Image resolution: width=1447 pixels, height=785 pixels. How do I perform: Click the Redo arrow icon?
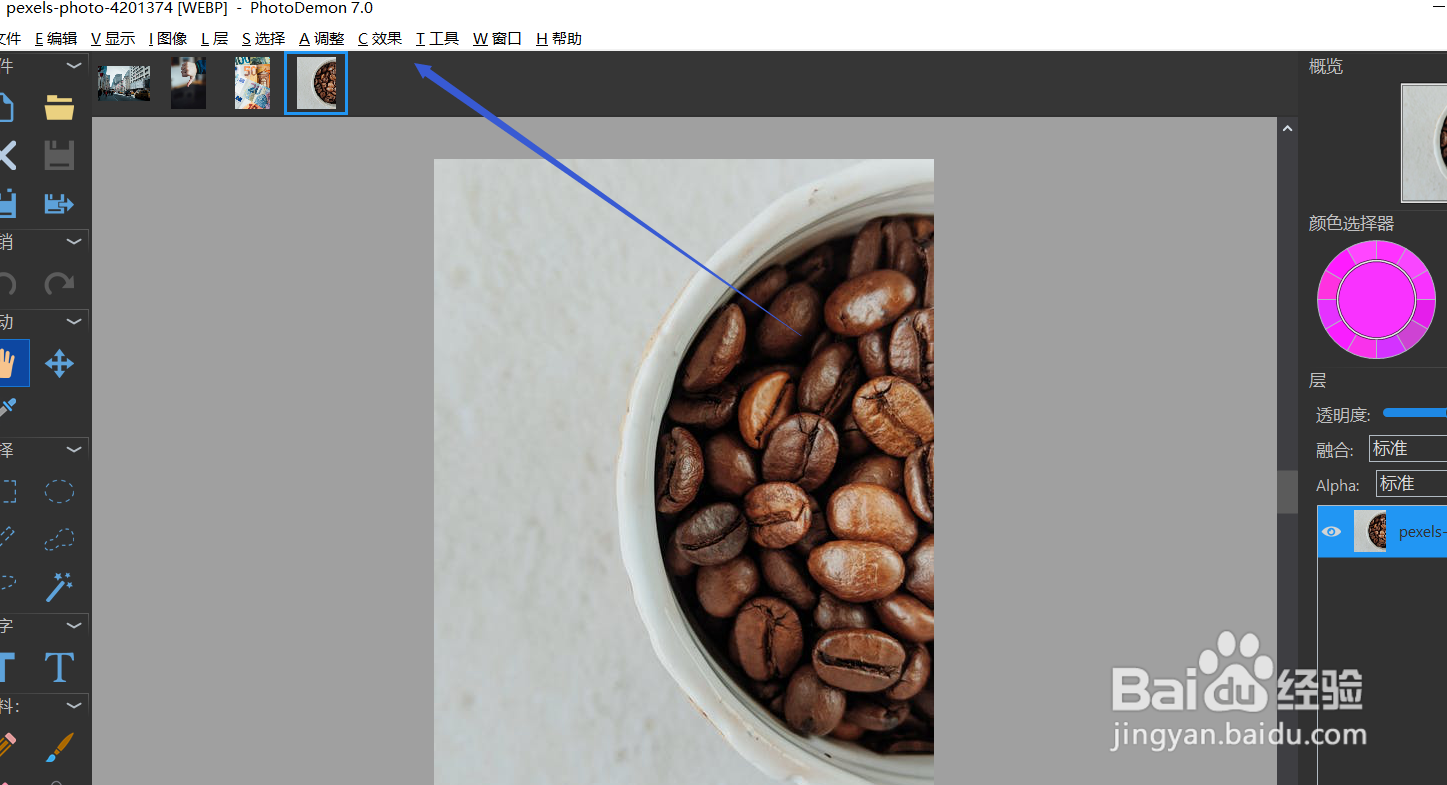click(x=59, y=284)
